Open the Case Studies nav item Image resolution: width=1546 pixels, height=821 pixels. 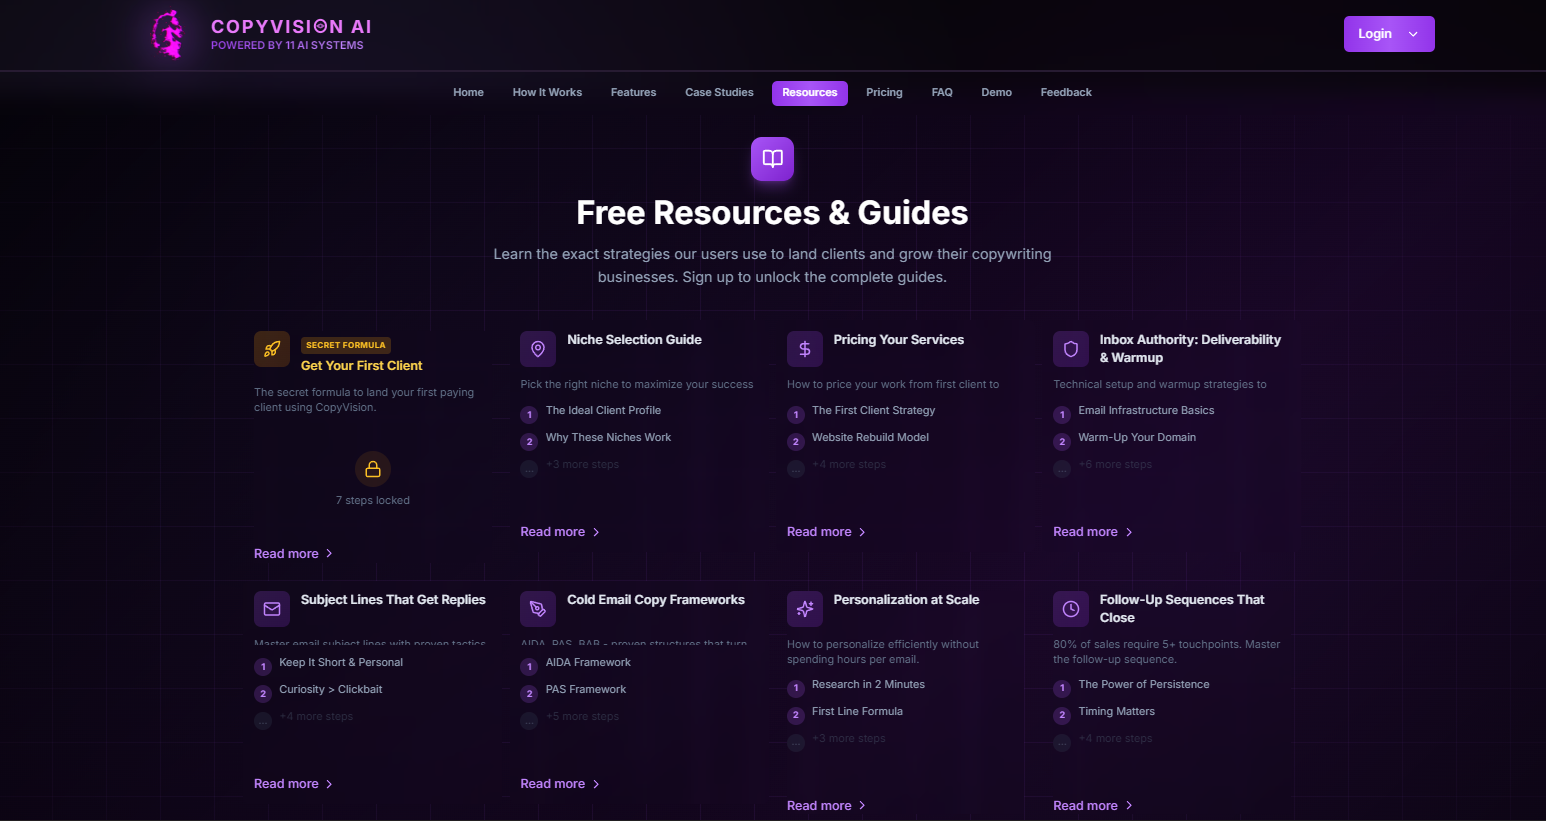tap(719, 93)
